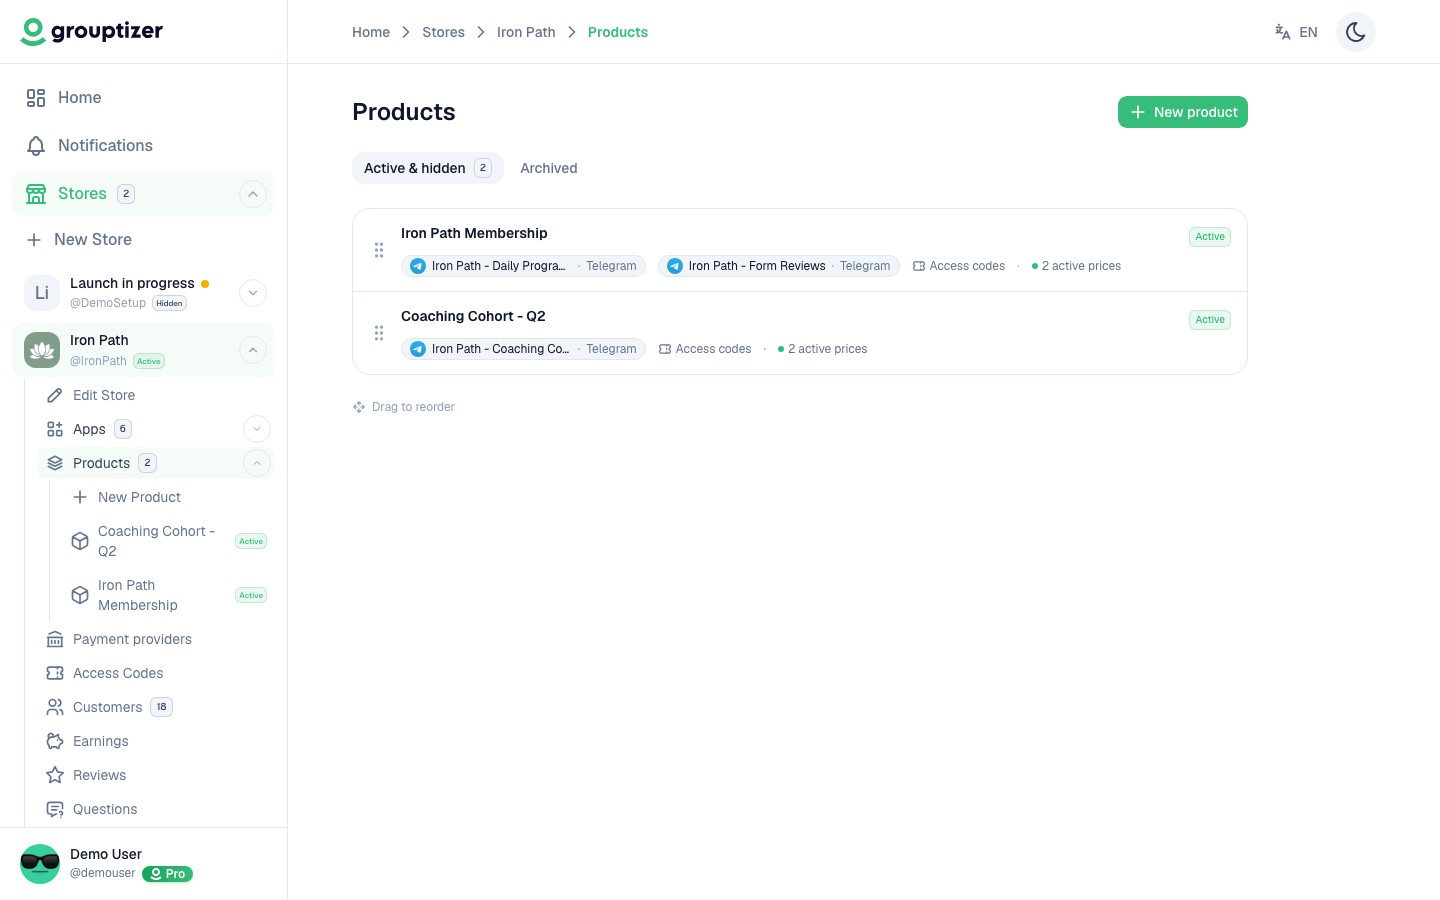Click the Pro badge
This screenshot has width=1440, height=900.
[x=168, y=874]
